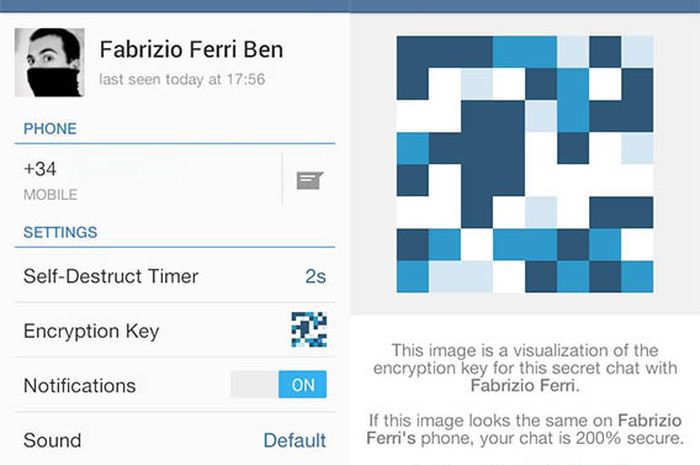Click the contact name Fabrizio Ferri Ben
The width and height of the screenshot is (700, 465).
pos(191,49)
